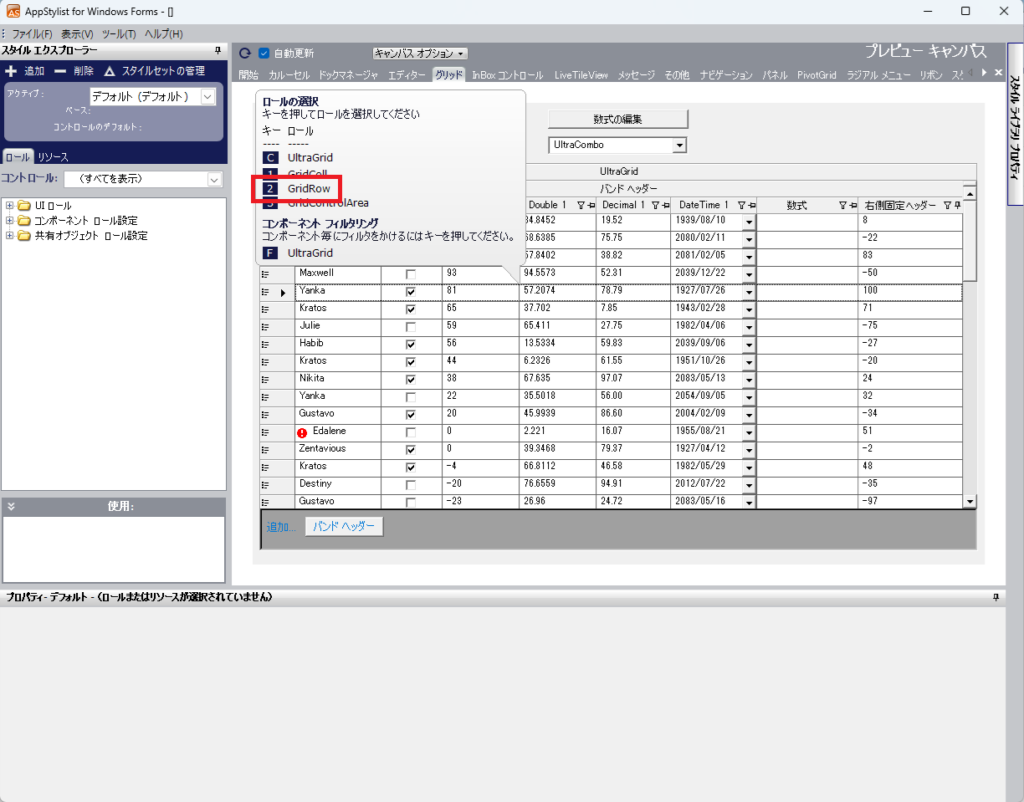Pin the DateTime 1 column
This screenshot has height=802, width=1024.
[x=752, y=205]
